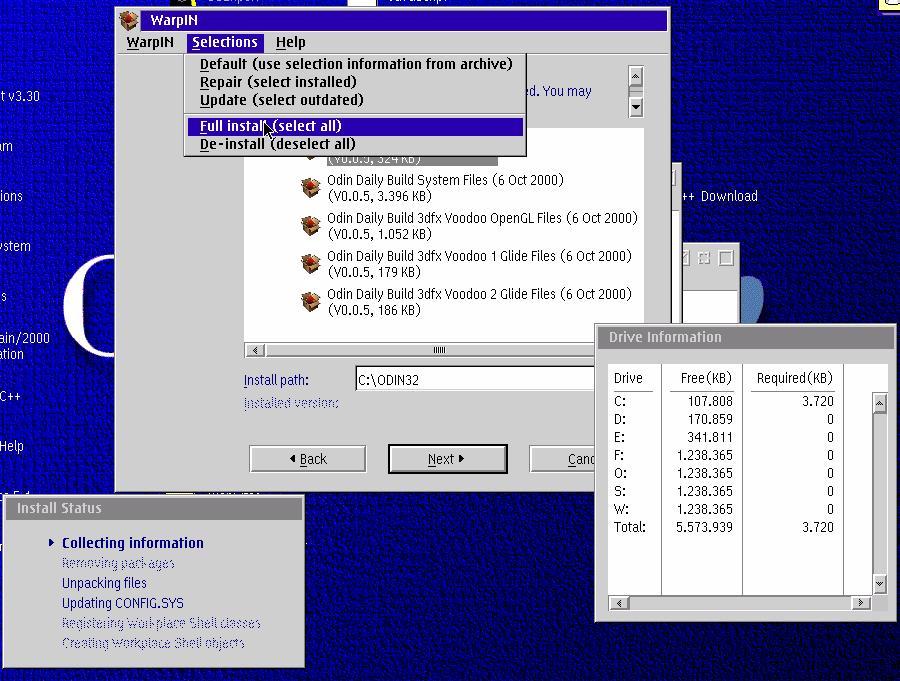Viewport: 900px width, 681px height.
Task: Click the 'Installed version:' label
Action: (x=291, y=404)
